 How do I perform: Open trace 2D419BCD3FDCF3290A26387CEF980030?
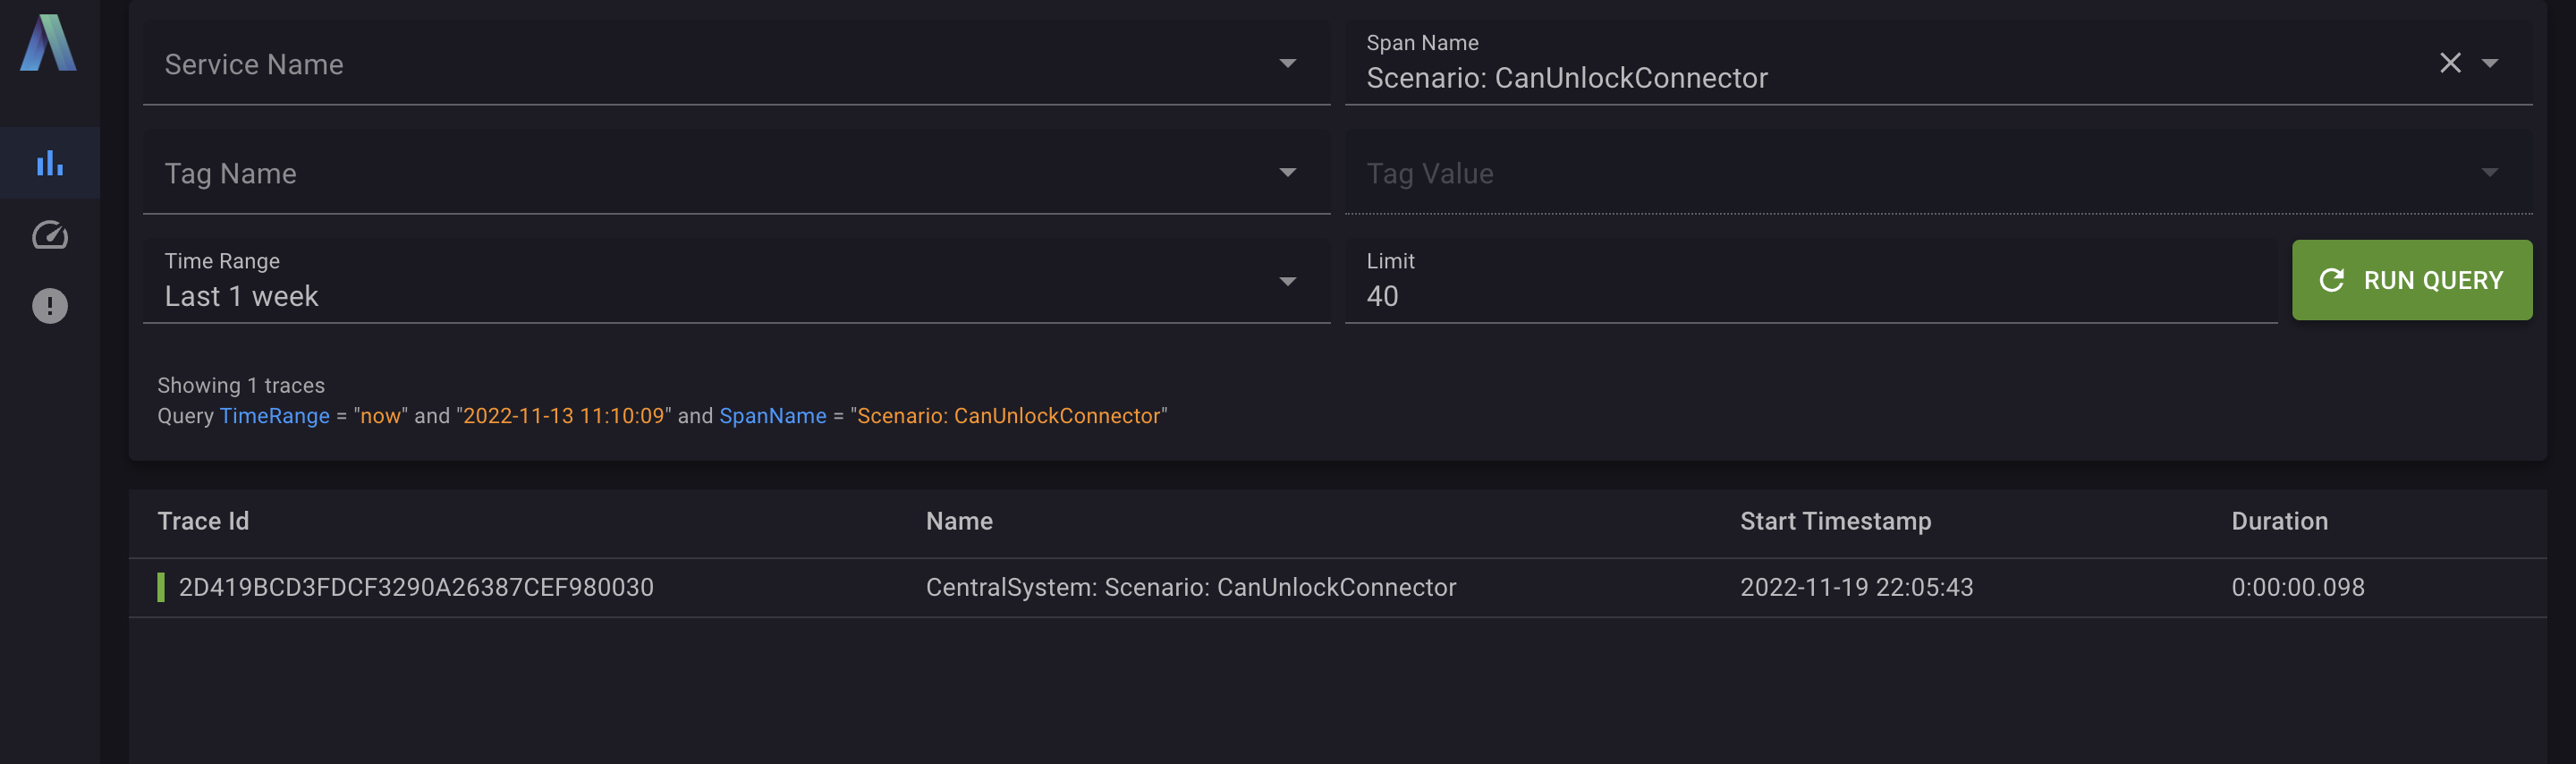click(416, 587)
